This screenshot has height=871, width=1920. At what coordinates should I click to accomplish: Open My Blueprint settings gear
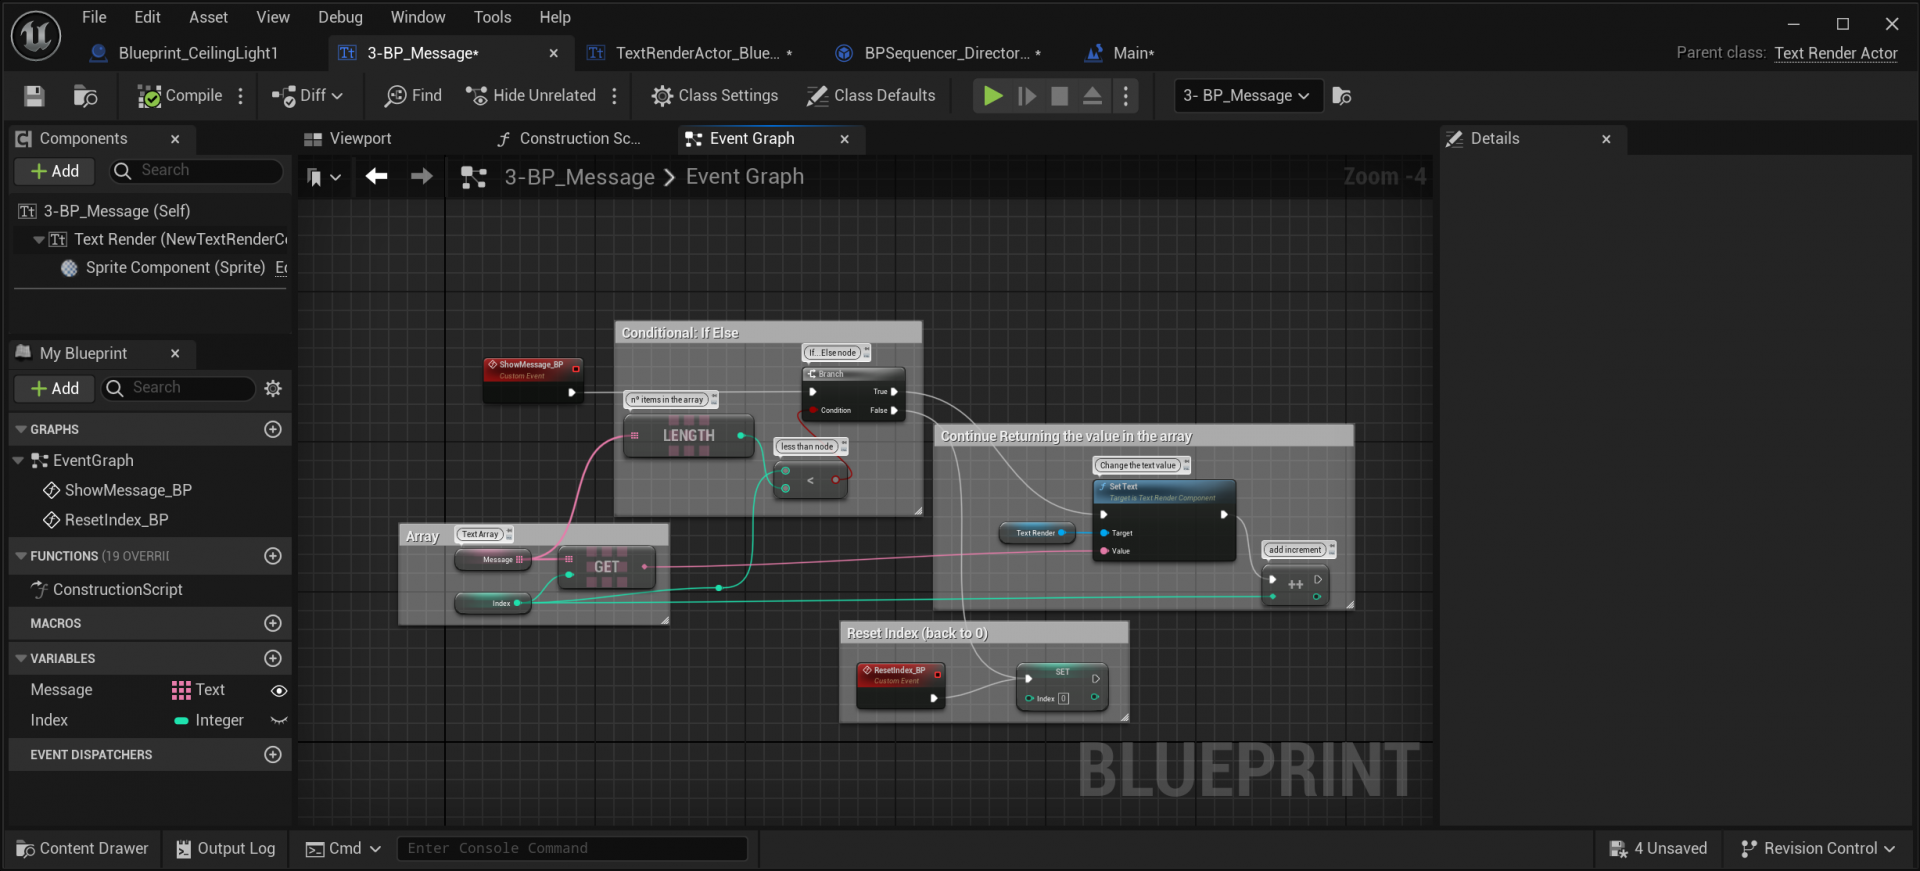(273, 389)
